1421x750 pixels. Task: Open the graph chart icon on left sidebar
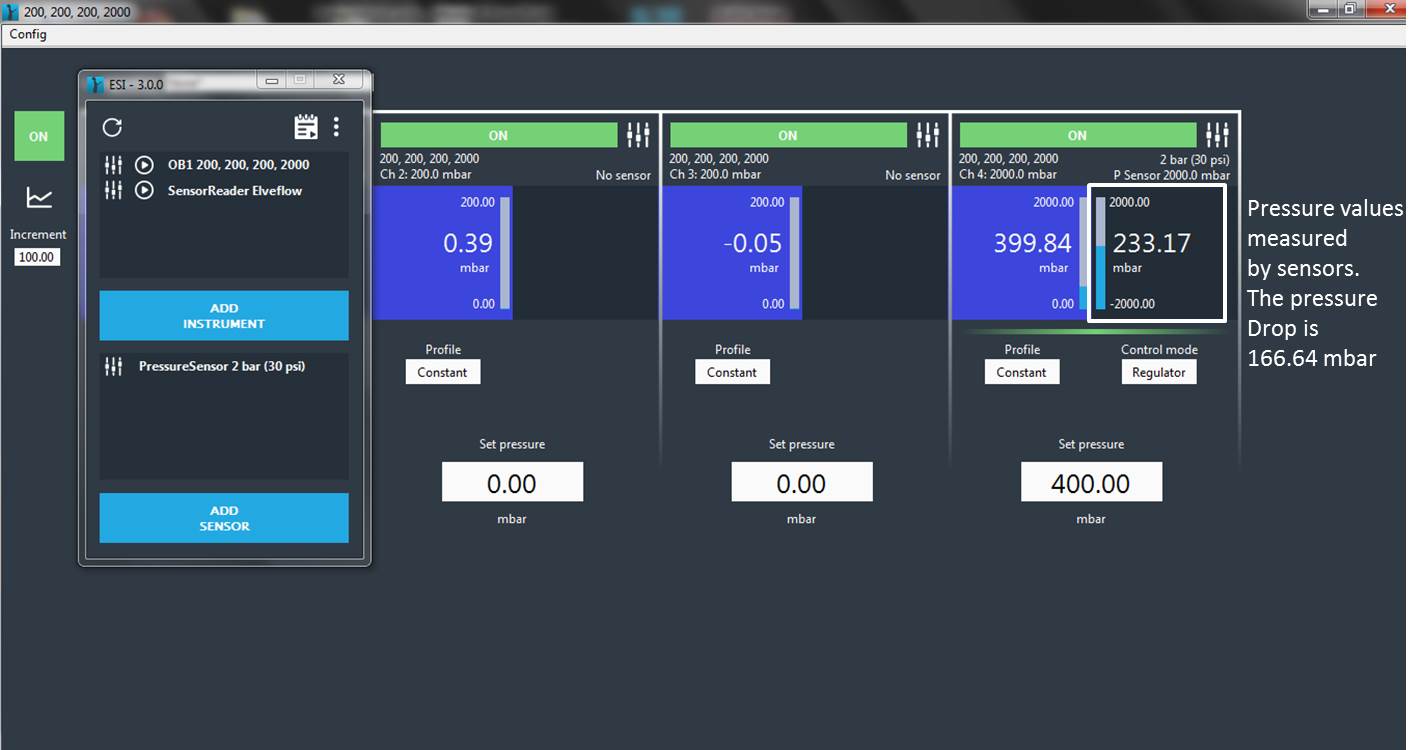(39, 198)
